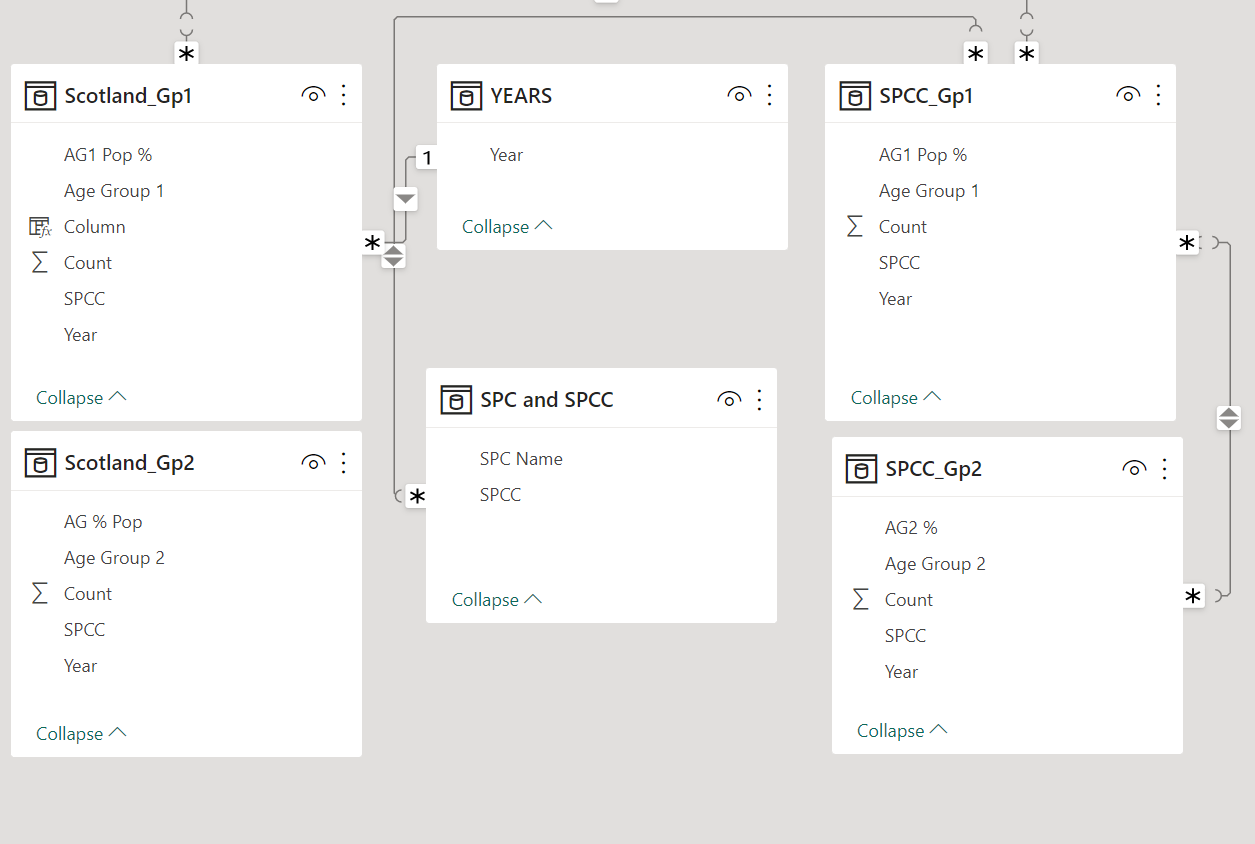Collapse the SPC and SPCC table card
Viewport: 1255px width, 844px height.
498,600
